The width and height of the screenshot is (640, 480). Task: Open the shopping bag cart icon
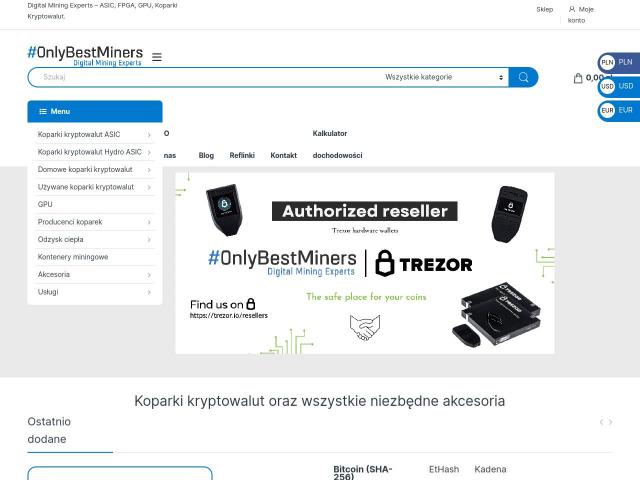(578, 78)
